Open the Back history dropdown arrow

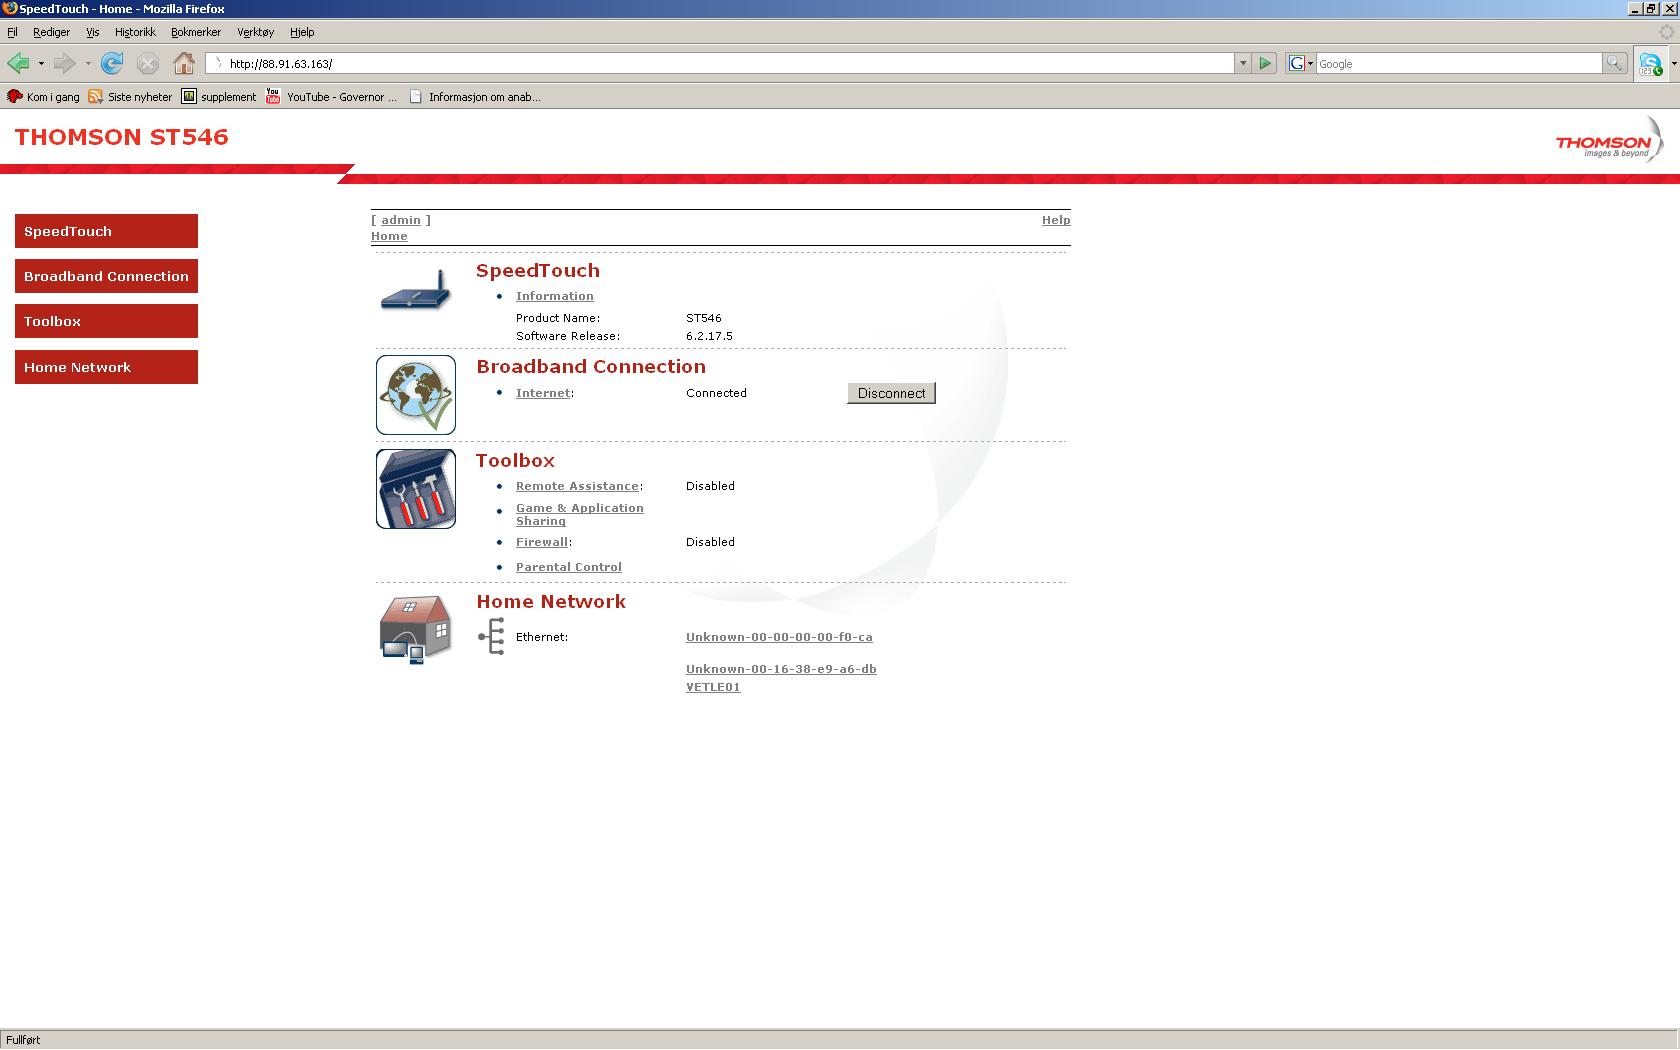click(41, 64)
